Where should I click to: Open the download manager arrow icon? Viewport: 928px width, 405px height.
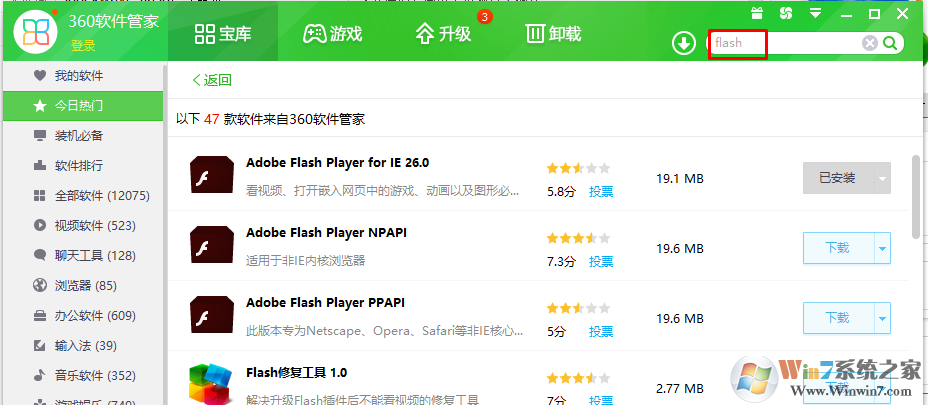click(x=684, y=43)
